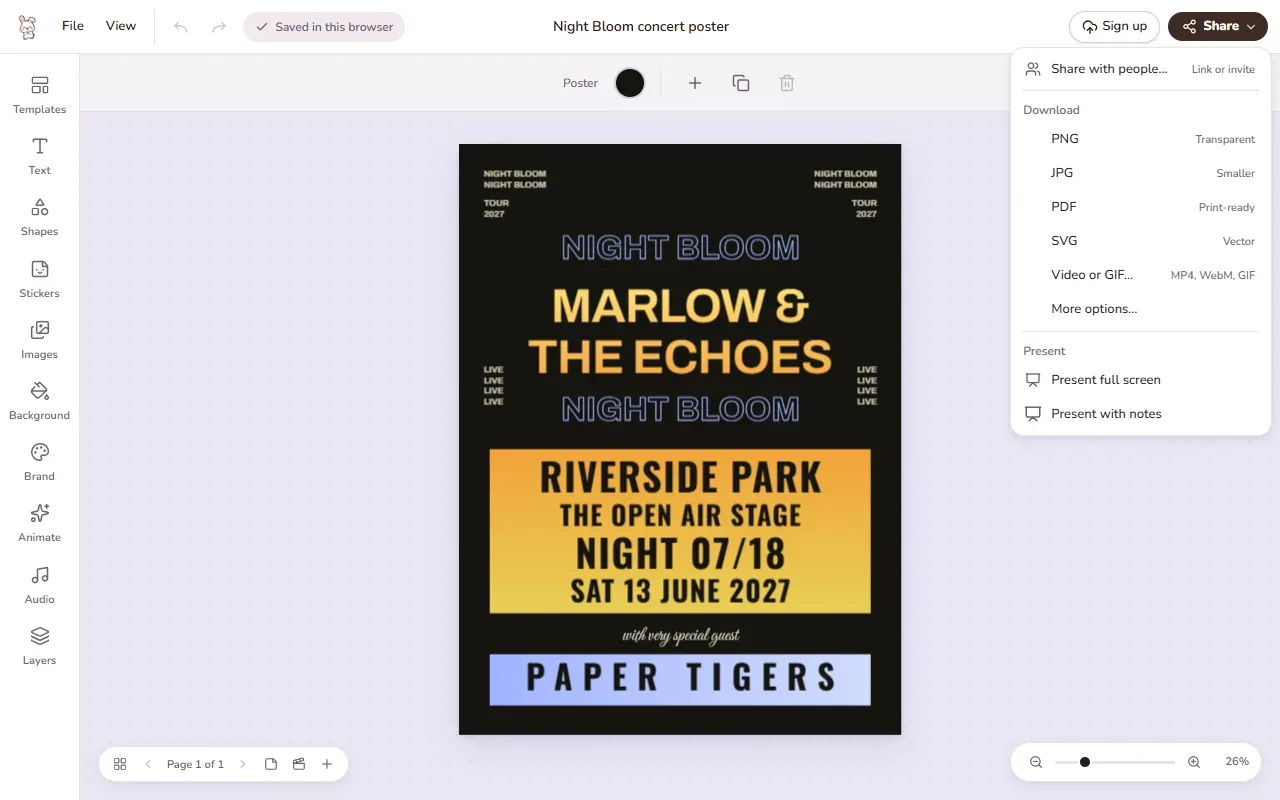Click the Sign up button
This screenshot has width=1280, height=800.
pyautogui.click(x=1114, y=27)
